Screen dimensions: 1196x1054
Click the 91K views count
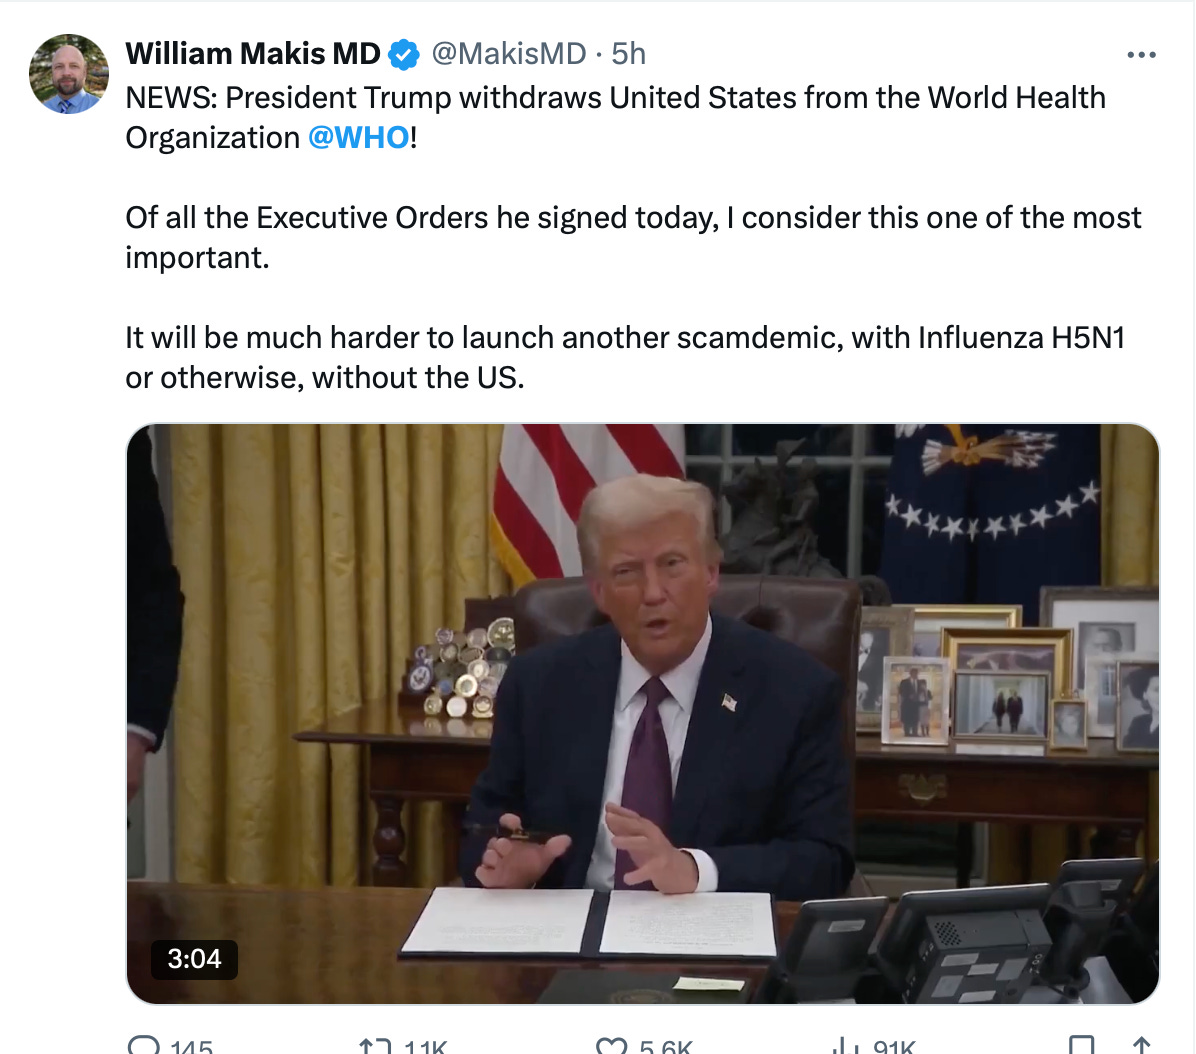[x=894, y=1046]
